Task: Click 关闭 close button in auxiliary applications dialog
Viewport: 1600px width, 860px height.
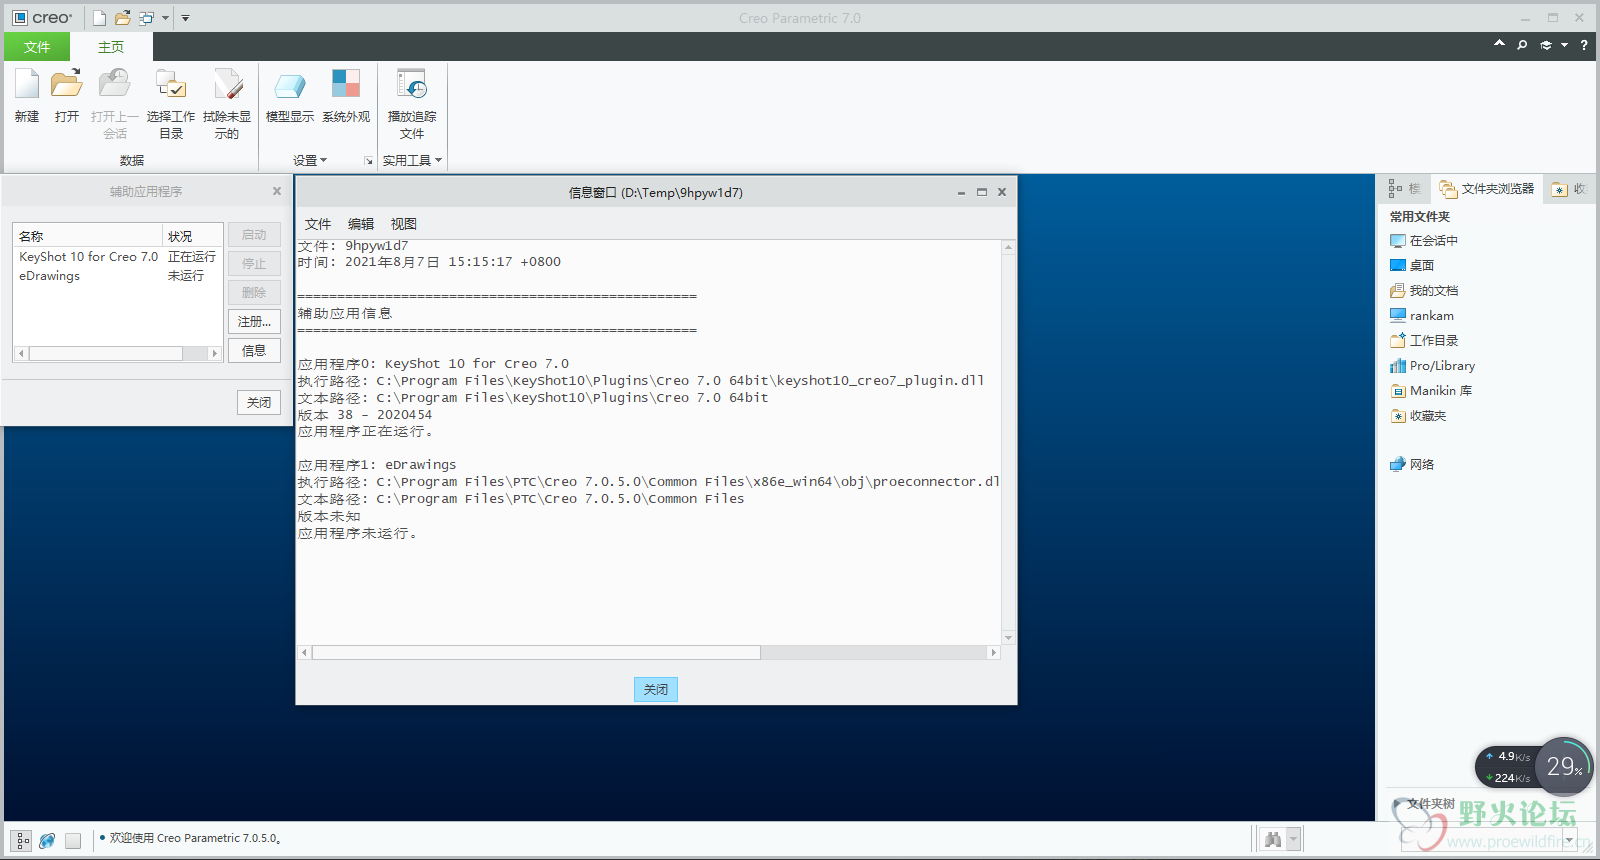Action: tap(259, 402)
